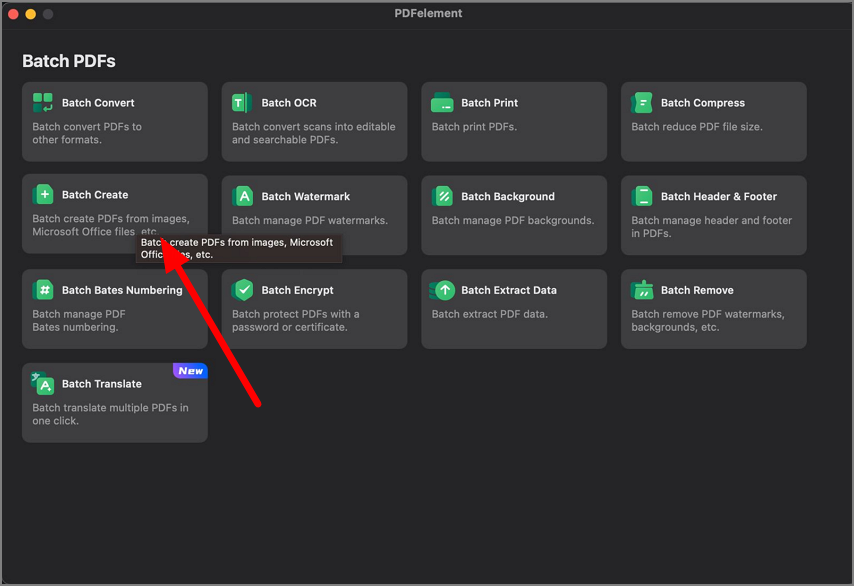Click 'Batch protect PDFs with a password' description
854x586 pixels.
coord(295,320)
